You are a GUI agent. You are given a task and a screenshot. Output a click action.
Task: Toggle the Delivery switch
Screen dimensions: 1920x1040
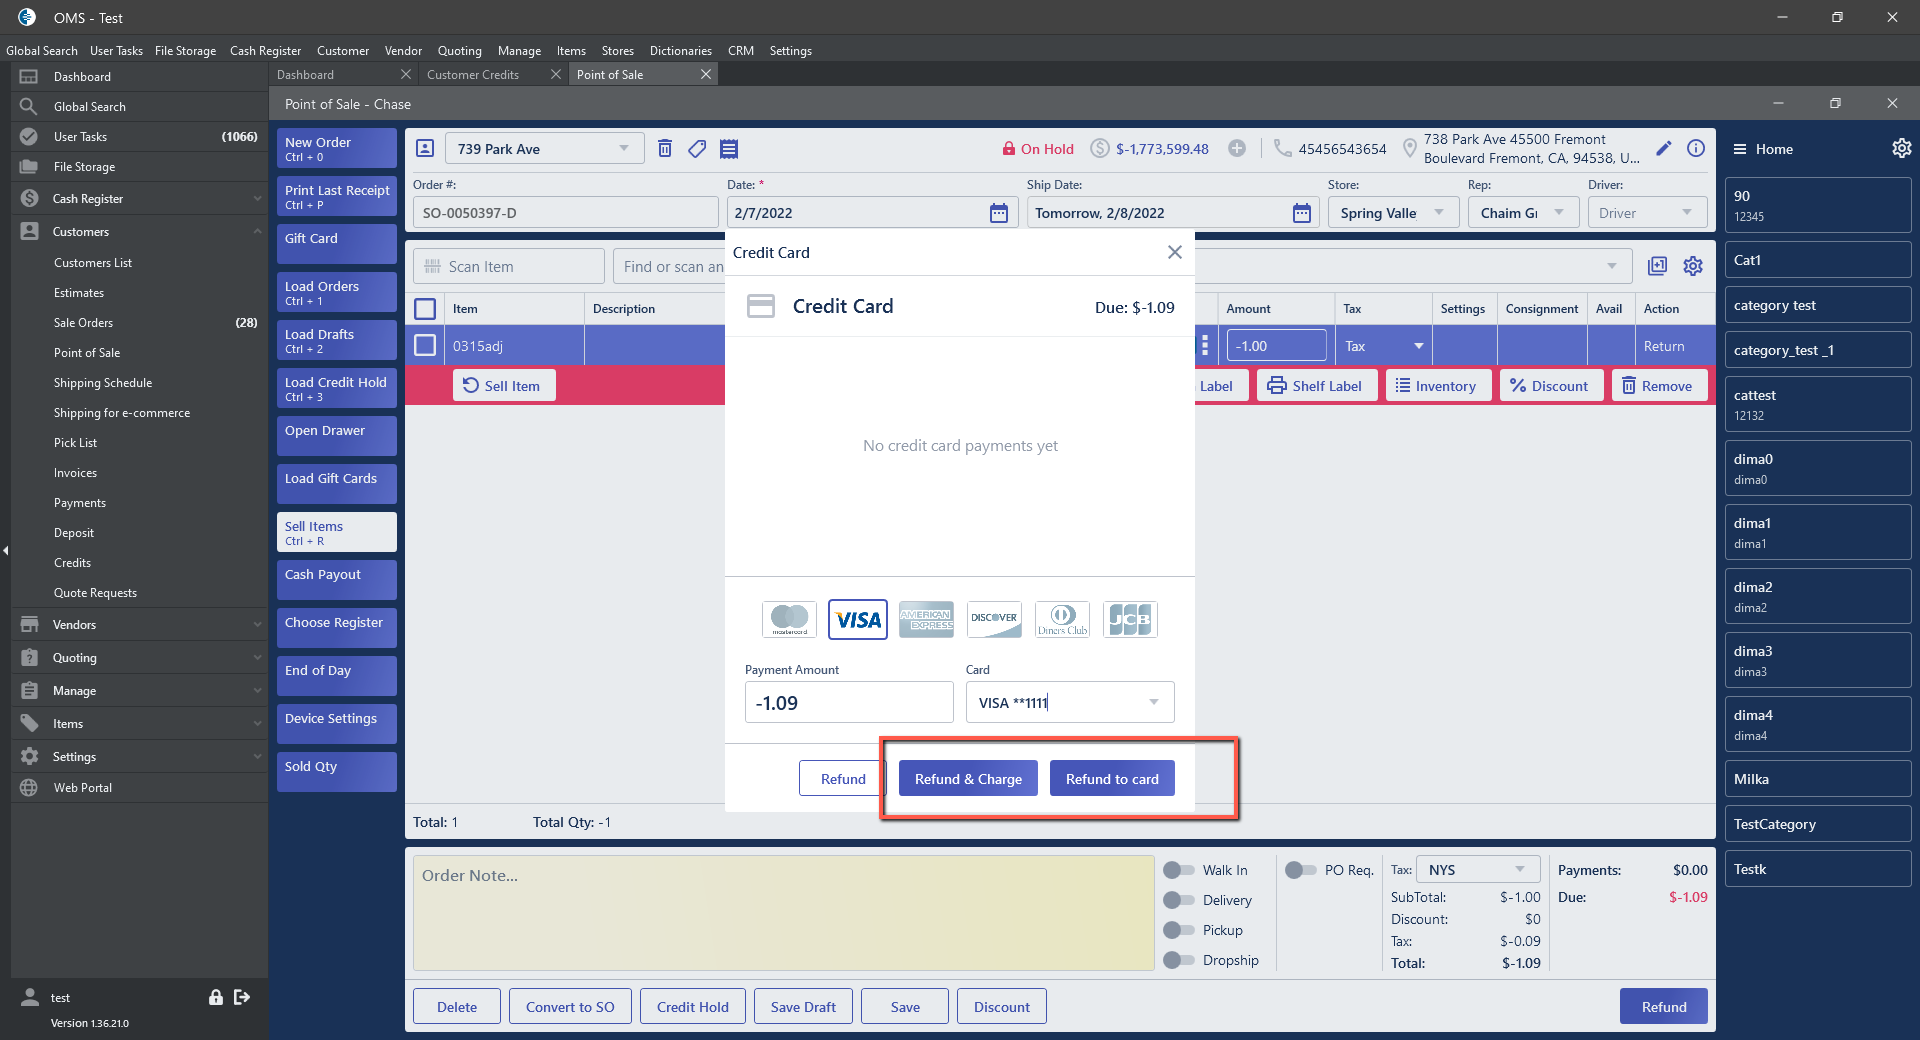1179,900
